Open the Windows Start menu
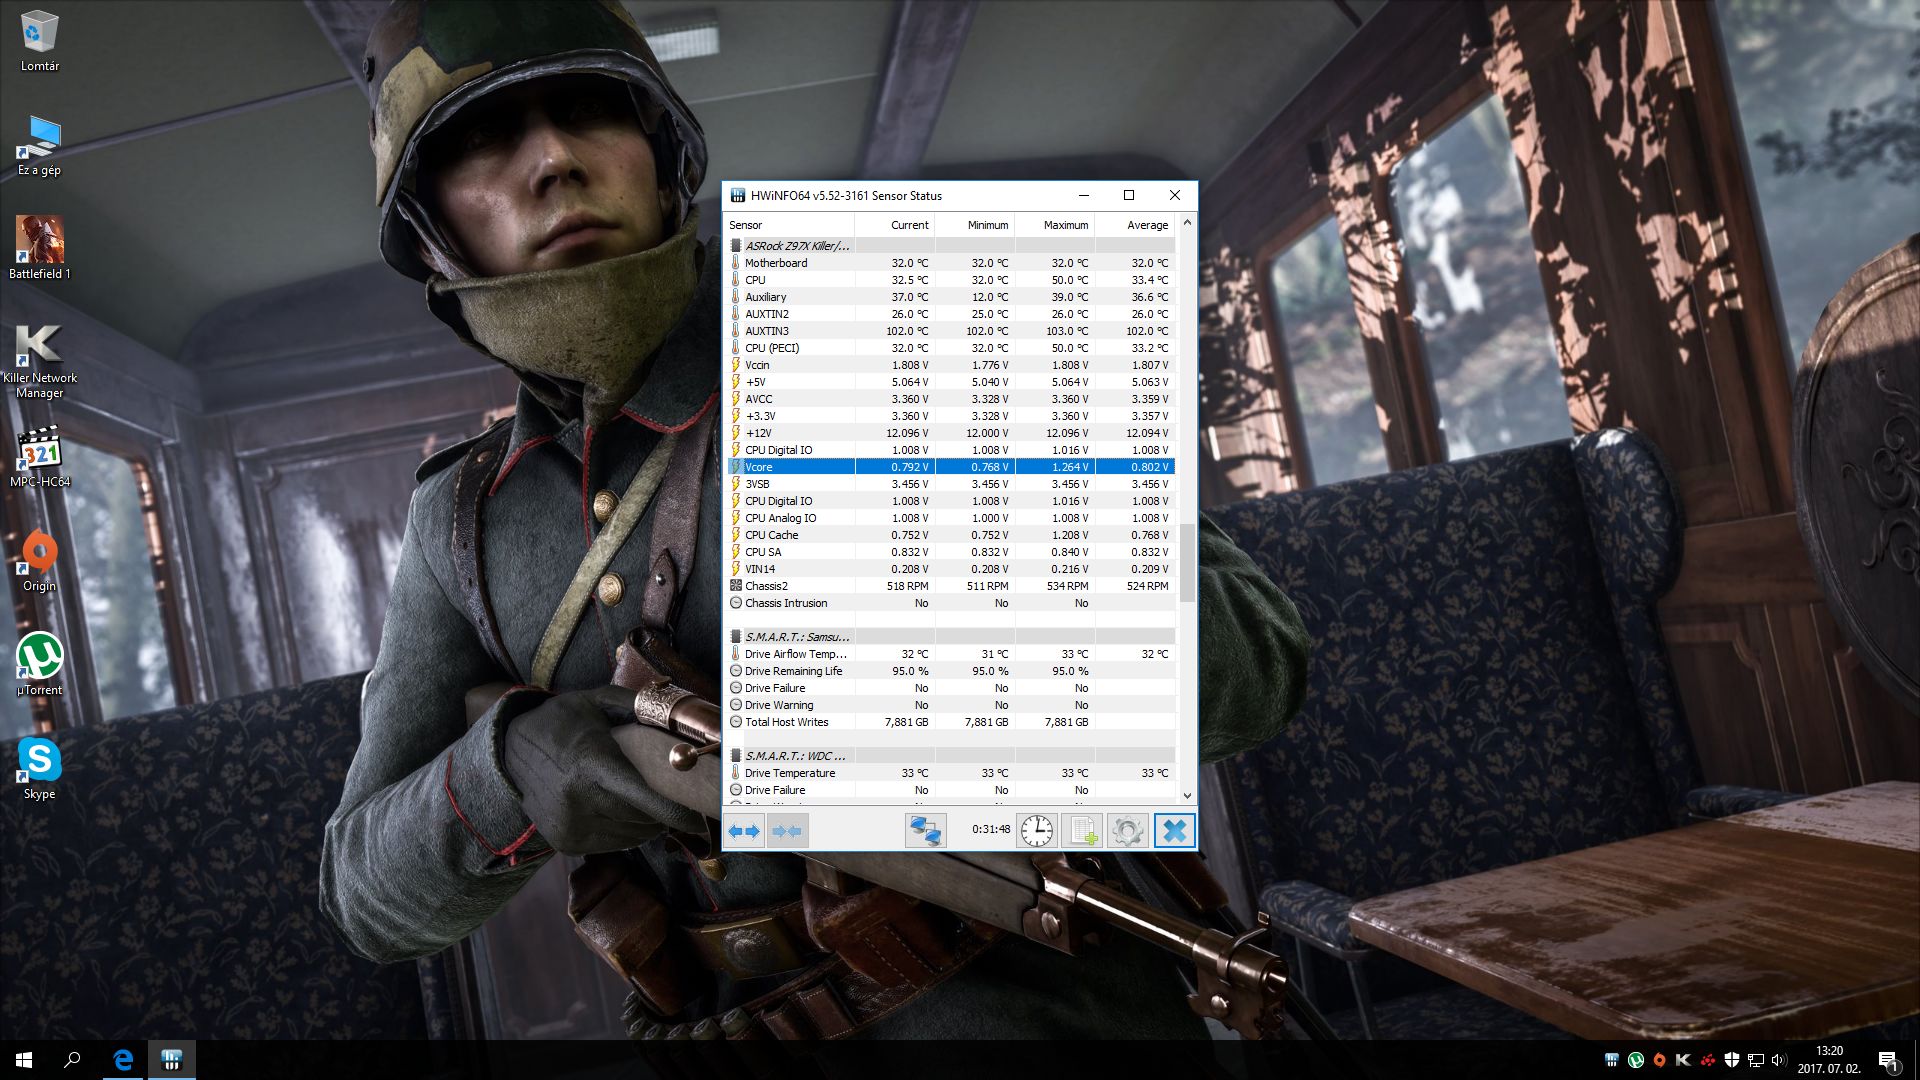This screenshot has height=1080, width=1920. pyautogui.click(x=24, y=1060)
